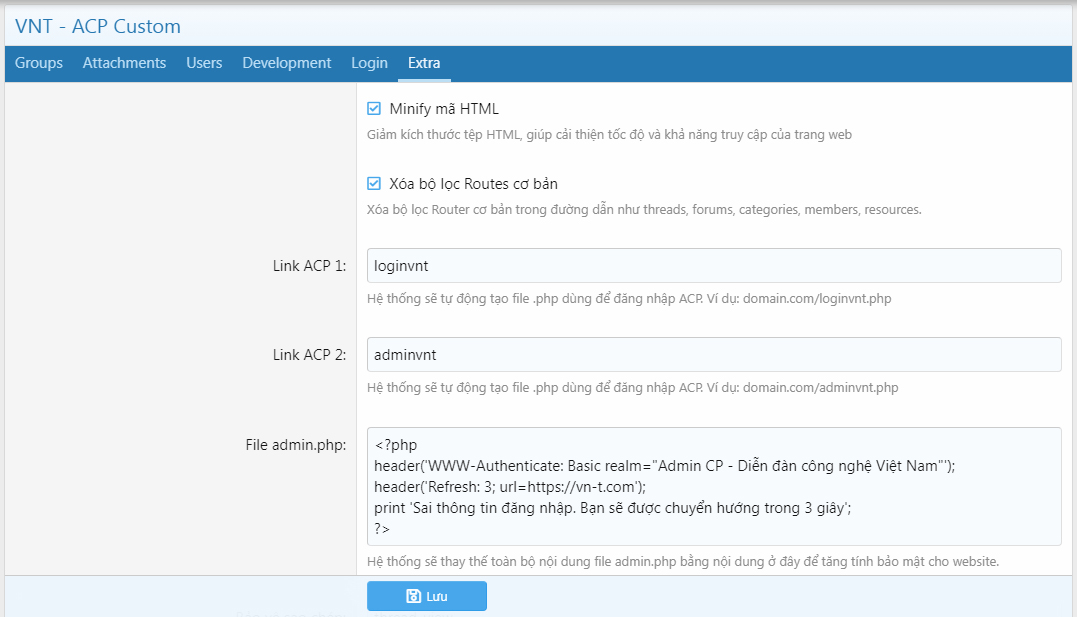Viewport: 1077px width, 617px height.
Task: Toggle the Minify mã HTML checkbox
Action: click(x=374, y=109)
